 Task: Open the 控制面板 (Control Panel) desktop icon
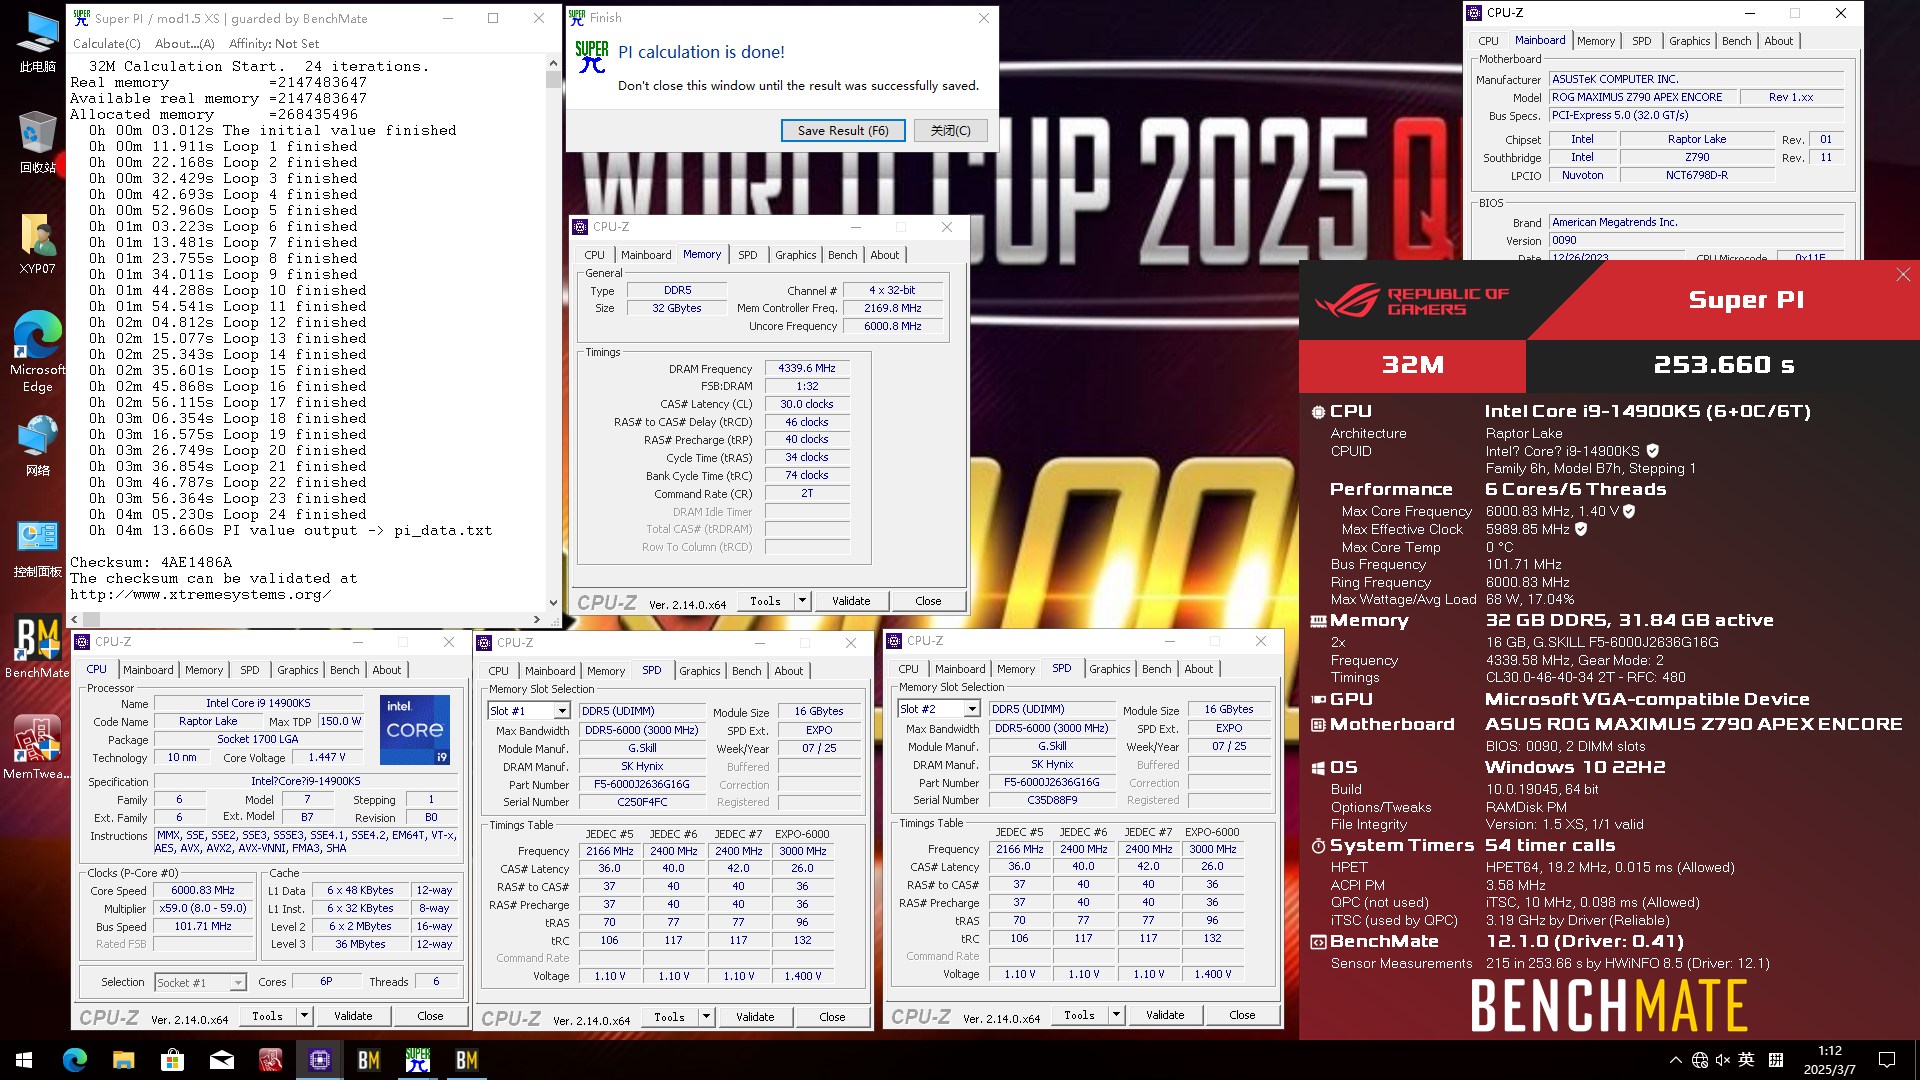37,548
